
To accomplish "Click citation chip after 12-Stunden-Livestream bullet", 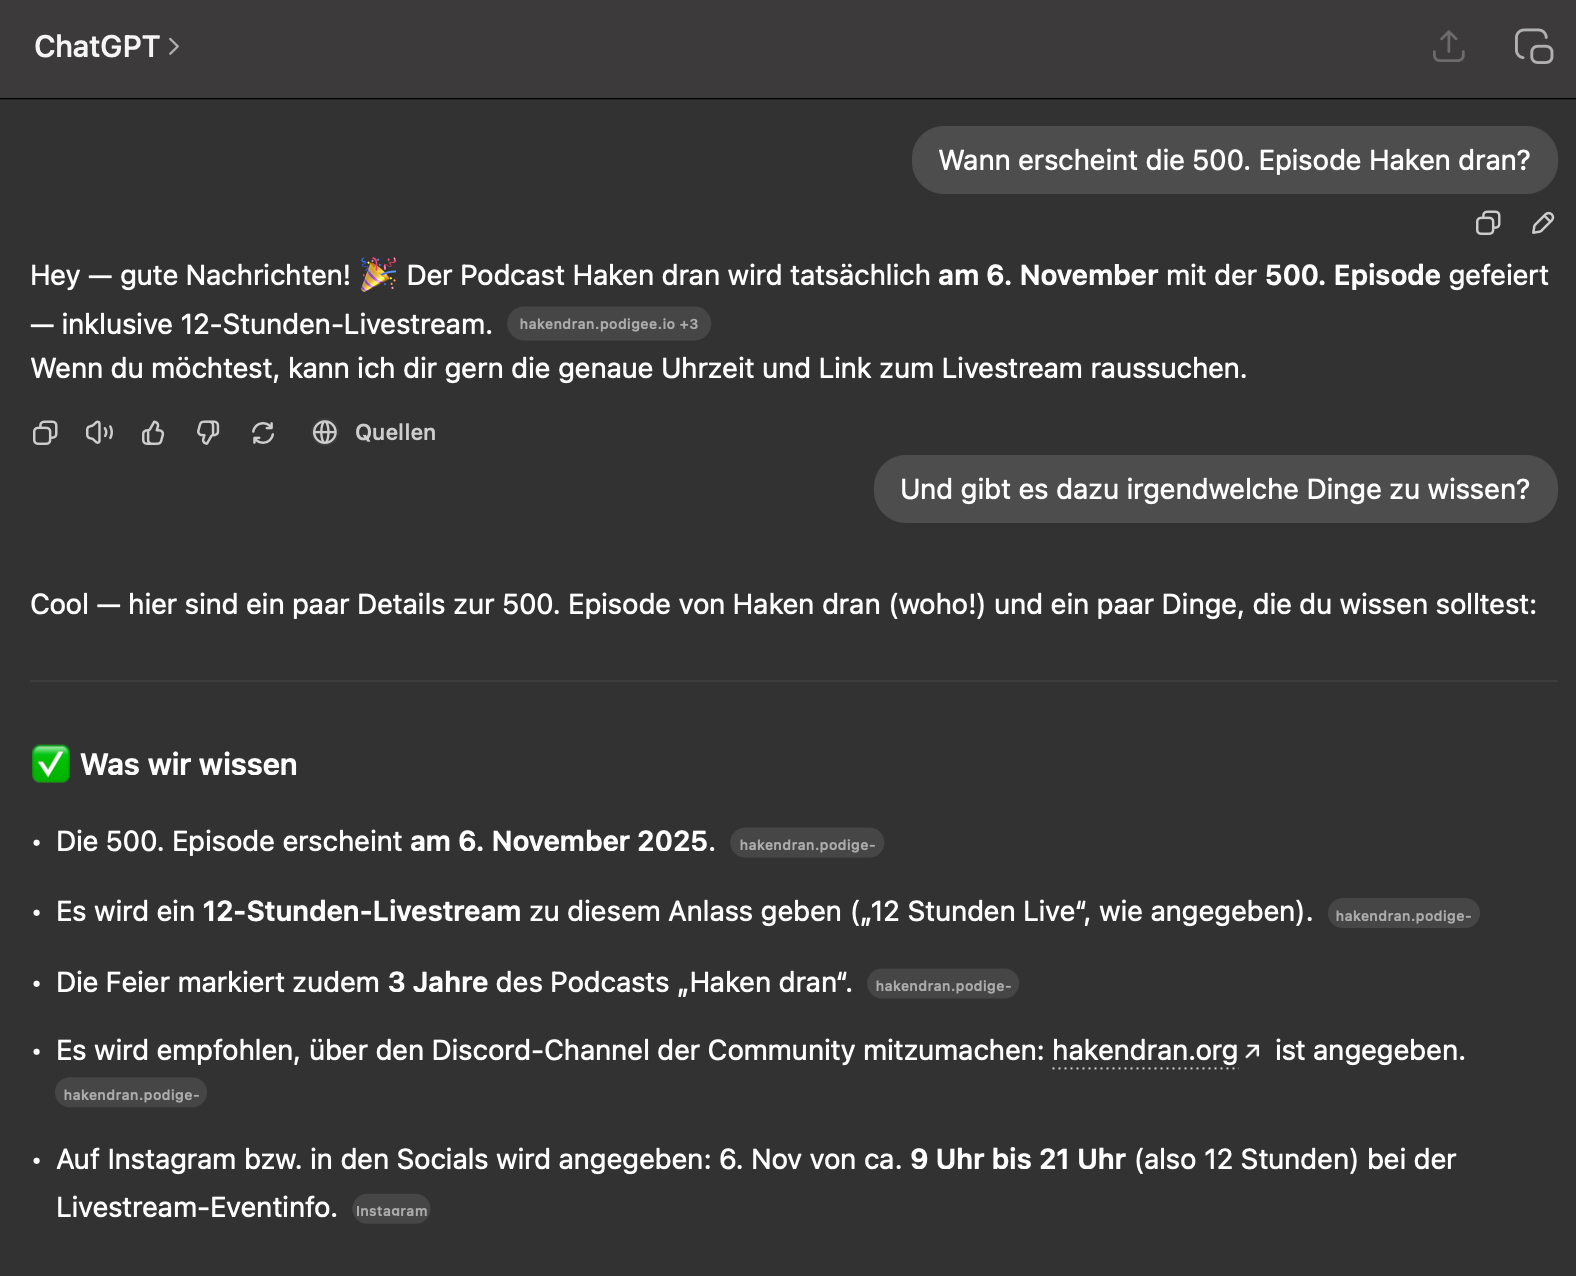I will click(1402, 915).
